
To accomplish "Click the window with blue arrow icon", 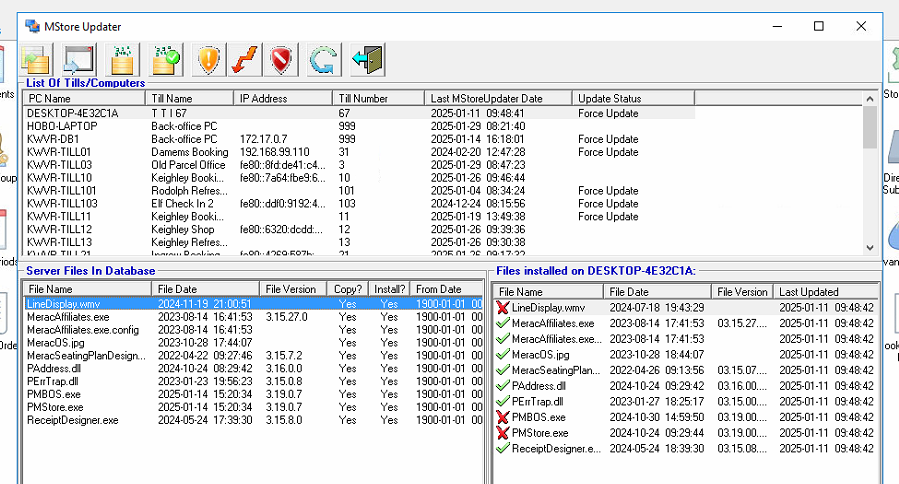I will click(79, 59).
